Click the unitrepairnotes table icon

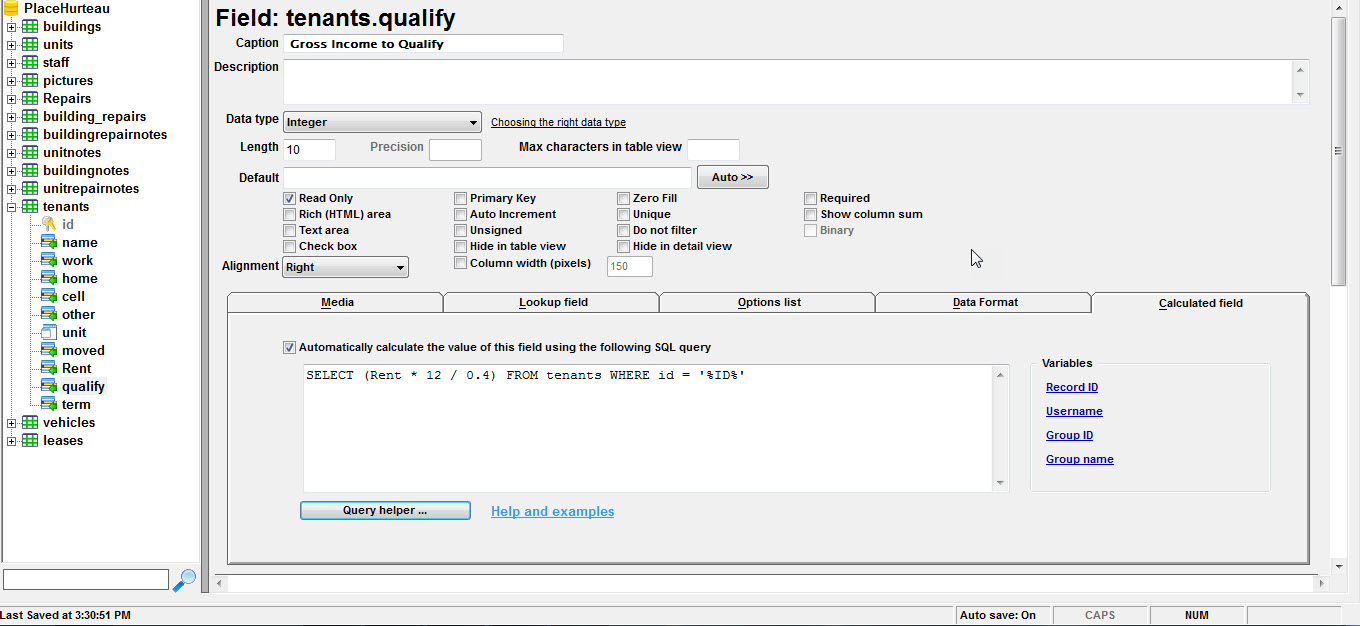(30, 189)
